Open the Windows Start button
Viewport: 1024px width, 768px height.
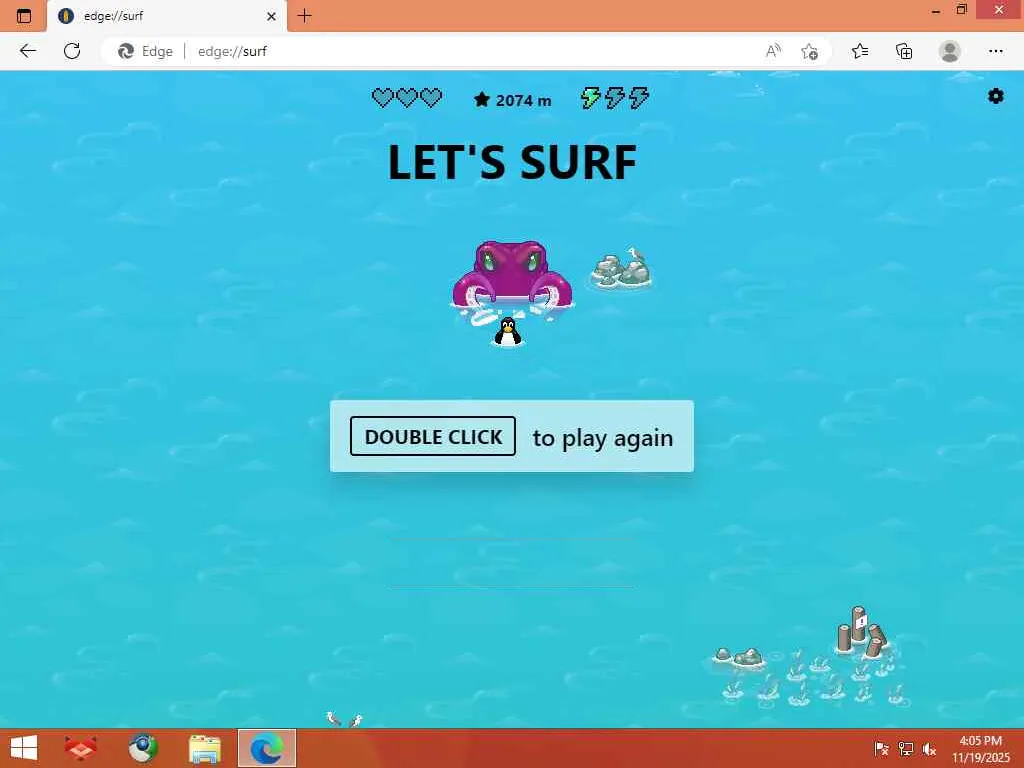tap(24, 748)
